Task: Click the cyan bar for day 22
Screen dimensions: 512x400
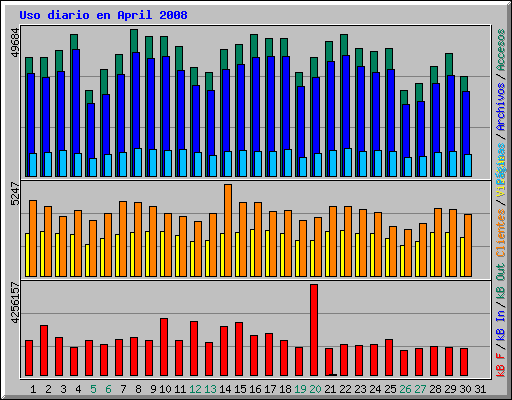Action: click(x=348, y=162)
